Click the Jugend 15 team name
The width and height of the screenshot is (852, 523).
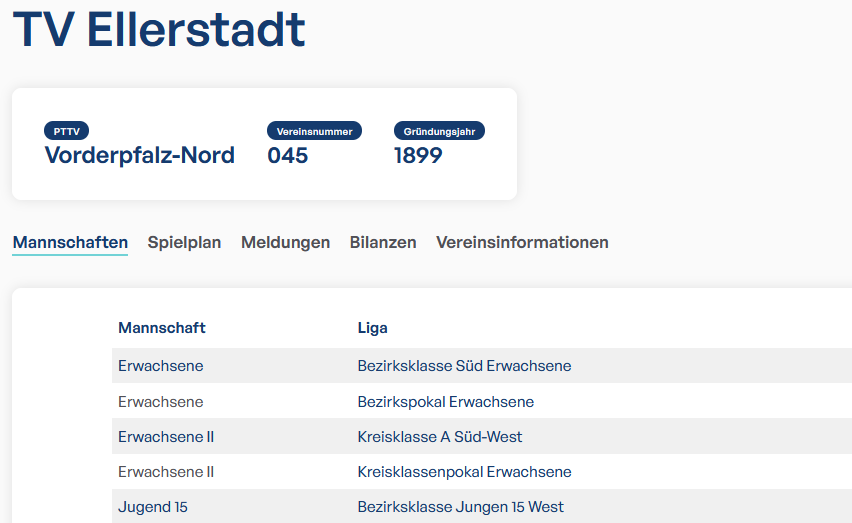click(x=153, y=507)
